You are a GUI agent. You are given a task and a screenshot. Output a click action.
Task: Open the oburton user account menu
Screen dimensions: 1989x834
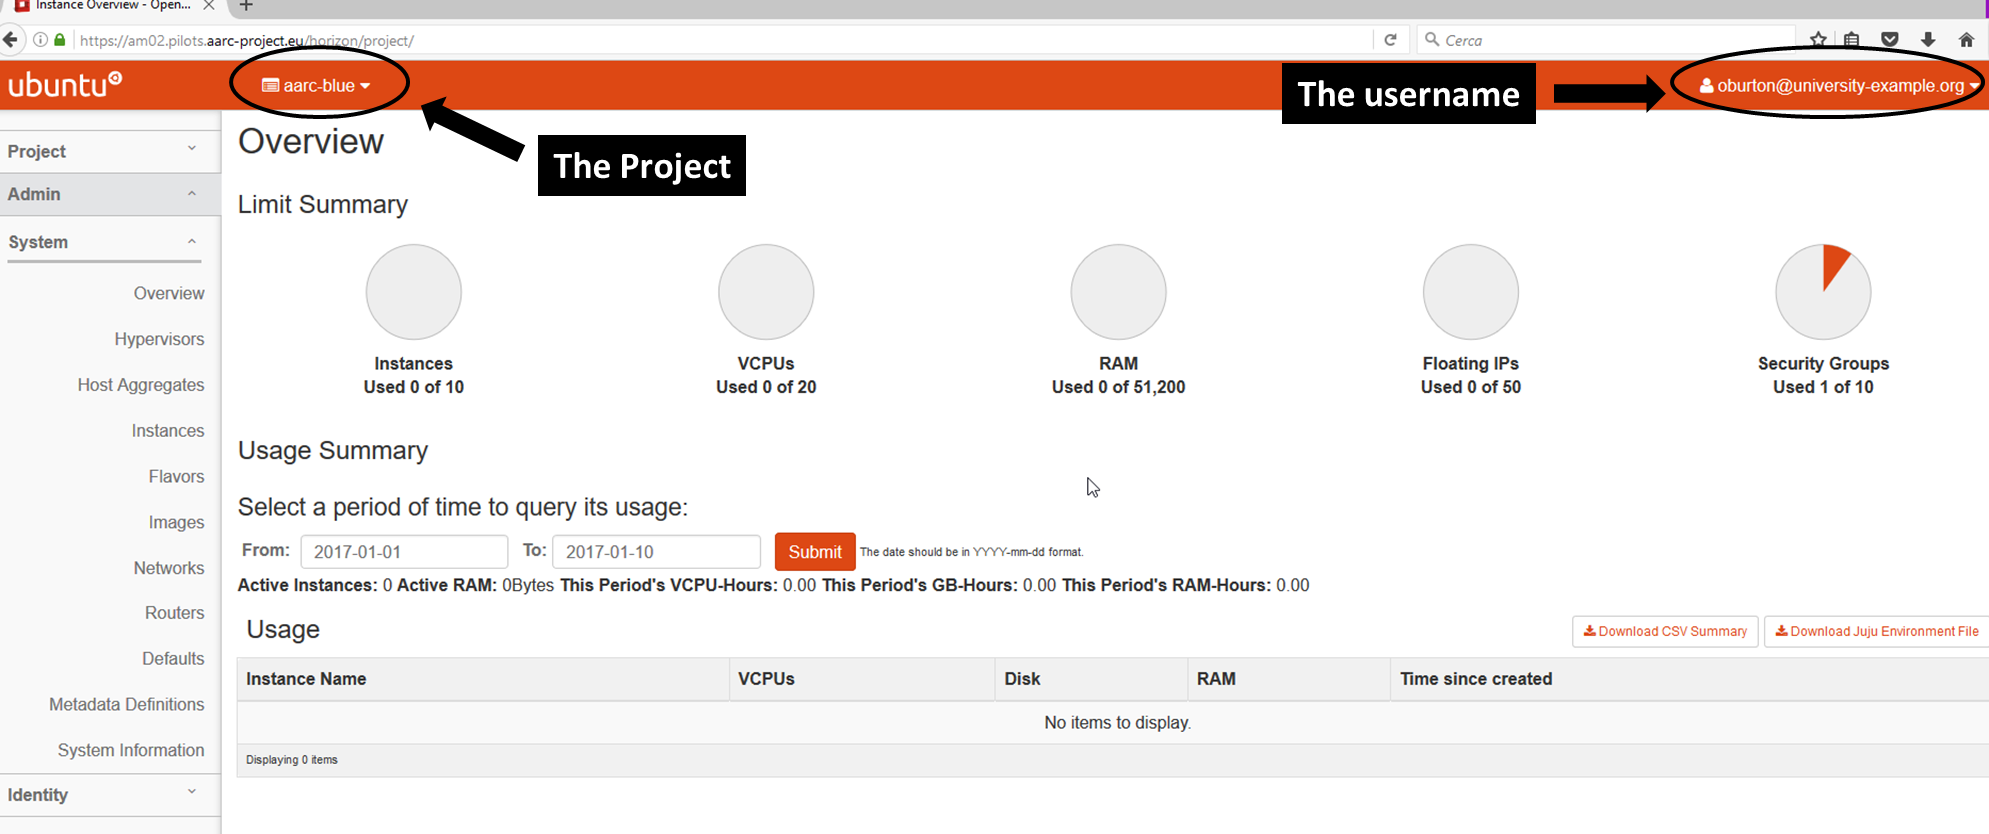pos(1838,86)
